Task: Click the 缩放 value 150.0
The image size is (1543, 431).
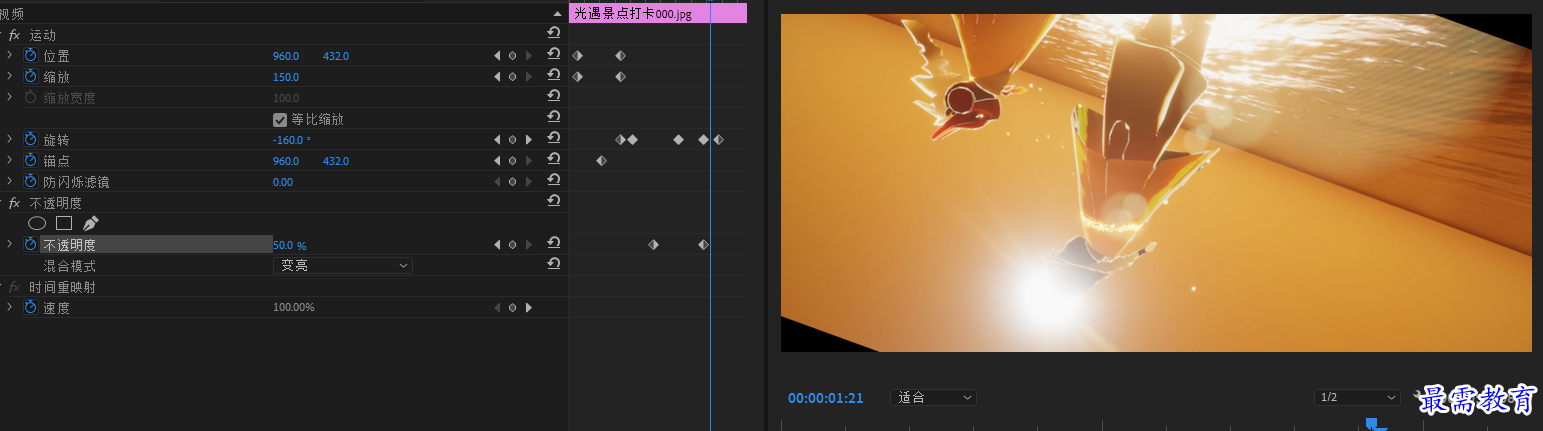Action: click(x=286, y=77)
